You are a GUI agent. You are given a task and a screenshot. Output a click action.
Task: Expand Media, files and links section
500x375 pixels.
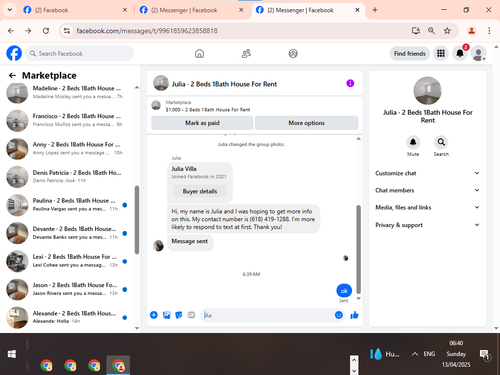pyautogui.click(x=427, y=207)
